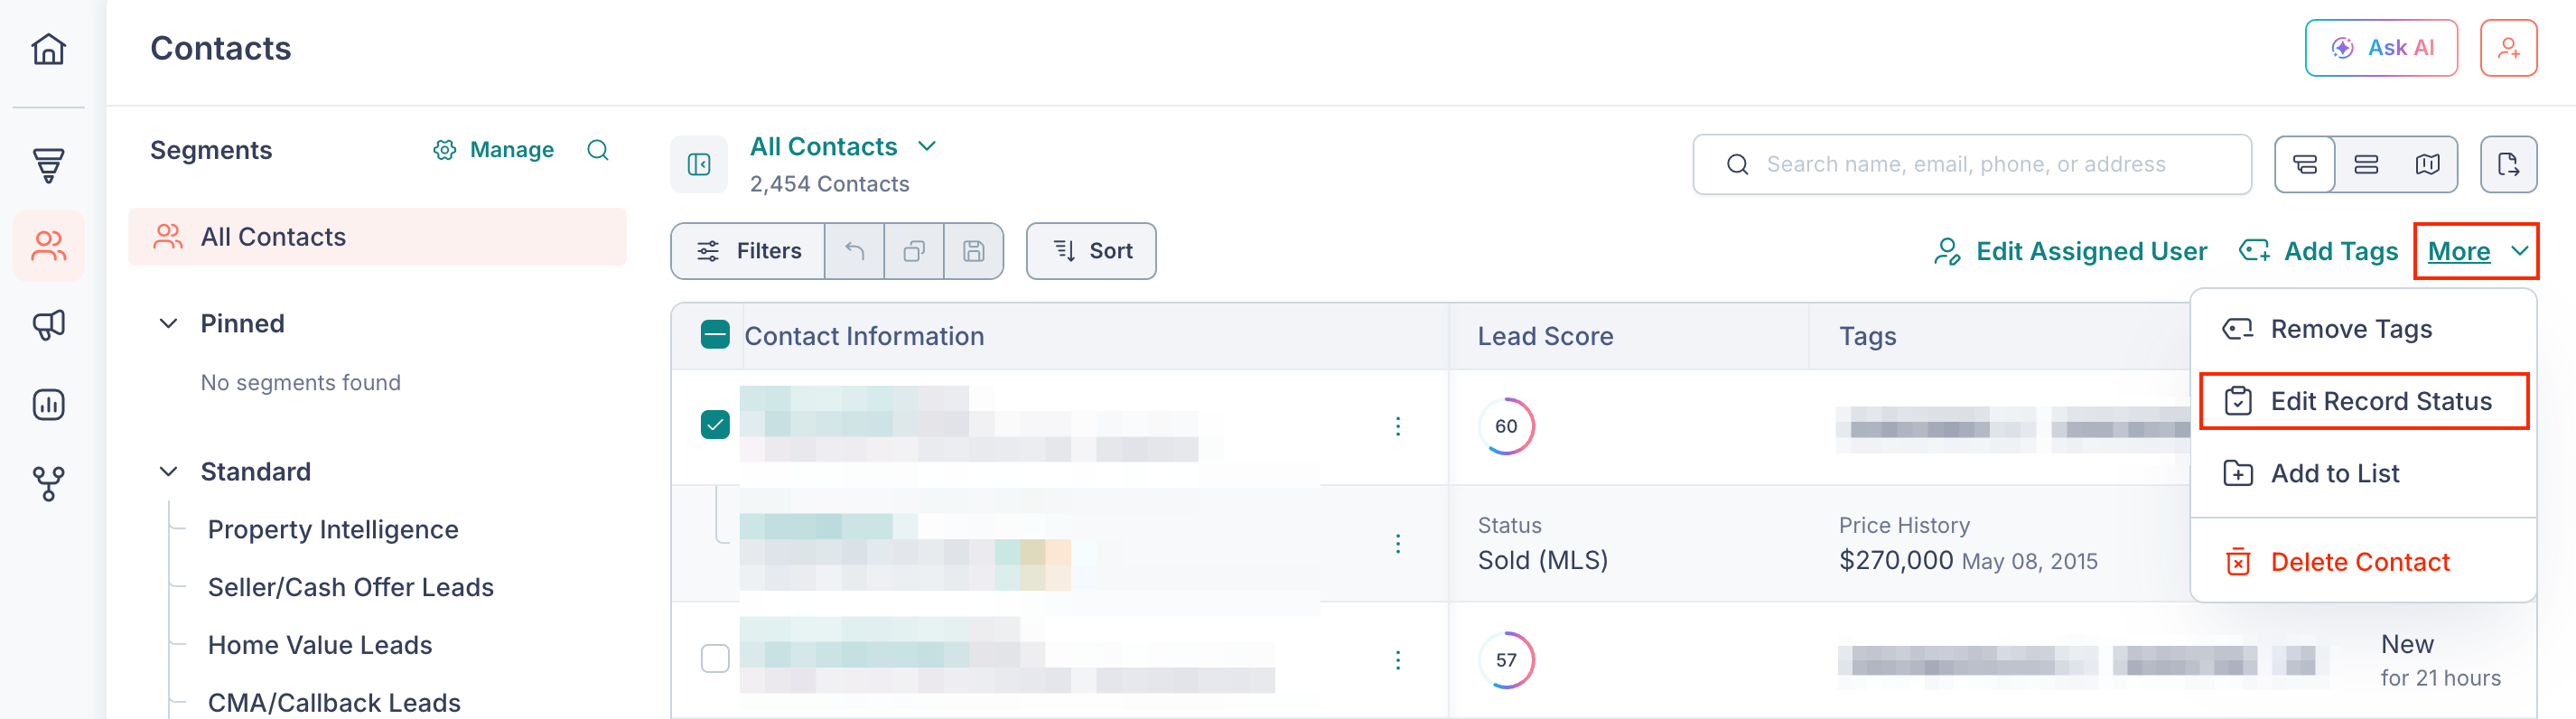Click the add contact icon button
2576x719 pixels.
[x=2507, y=48]
